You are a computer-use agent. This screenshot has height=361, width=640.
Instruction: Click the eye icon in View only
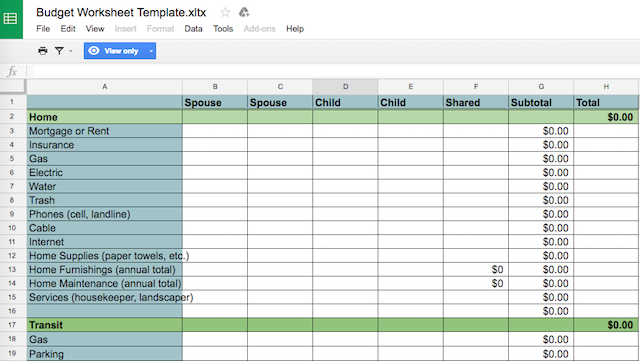(x=94, y=51)
